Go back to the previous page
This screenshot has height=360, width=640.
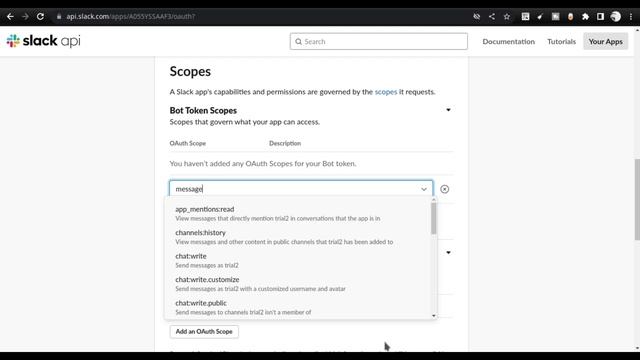(10, 16)
